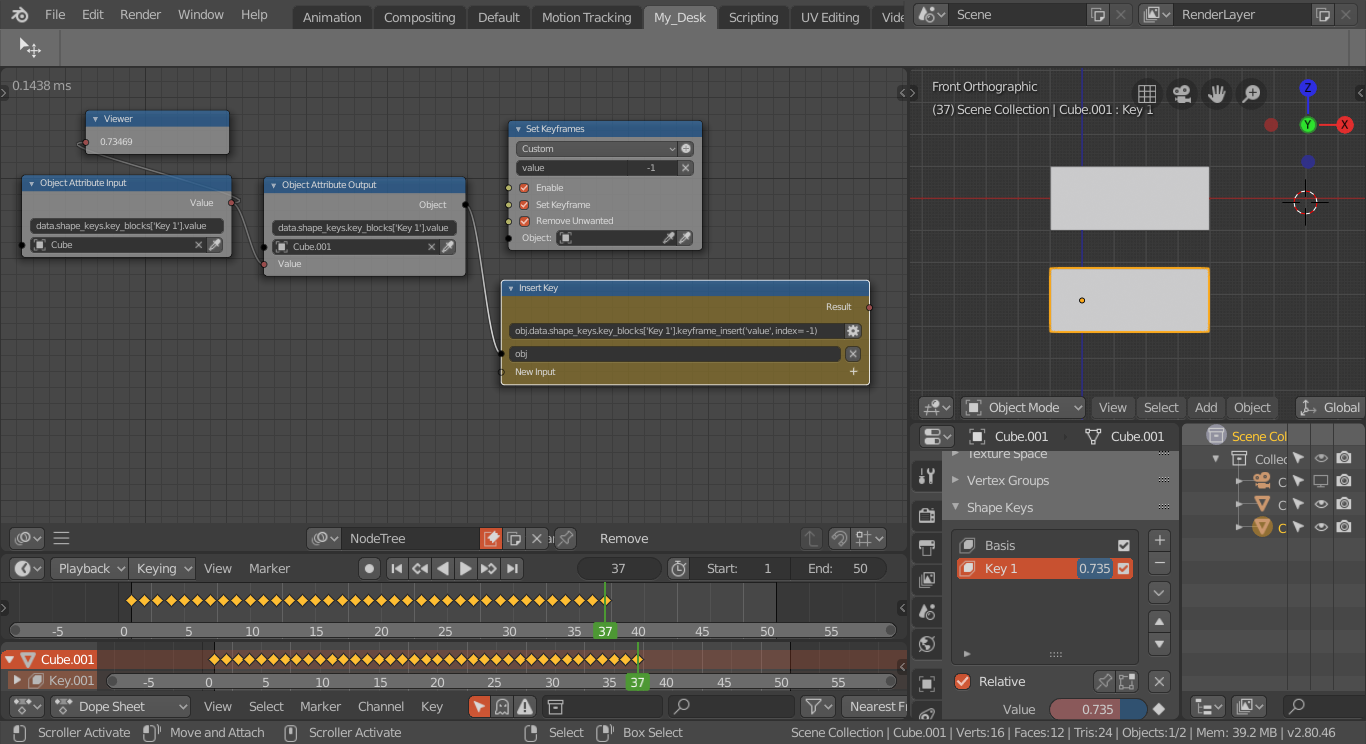Viewport: 1366px width, 744px height.
Task: Hide Cube.001 using the eye visibility toggle
Action: tap(1321, 527)
